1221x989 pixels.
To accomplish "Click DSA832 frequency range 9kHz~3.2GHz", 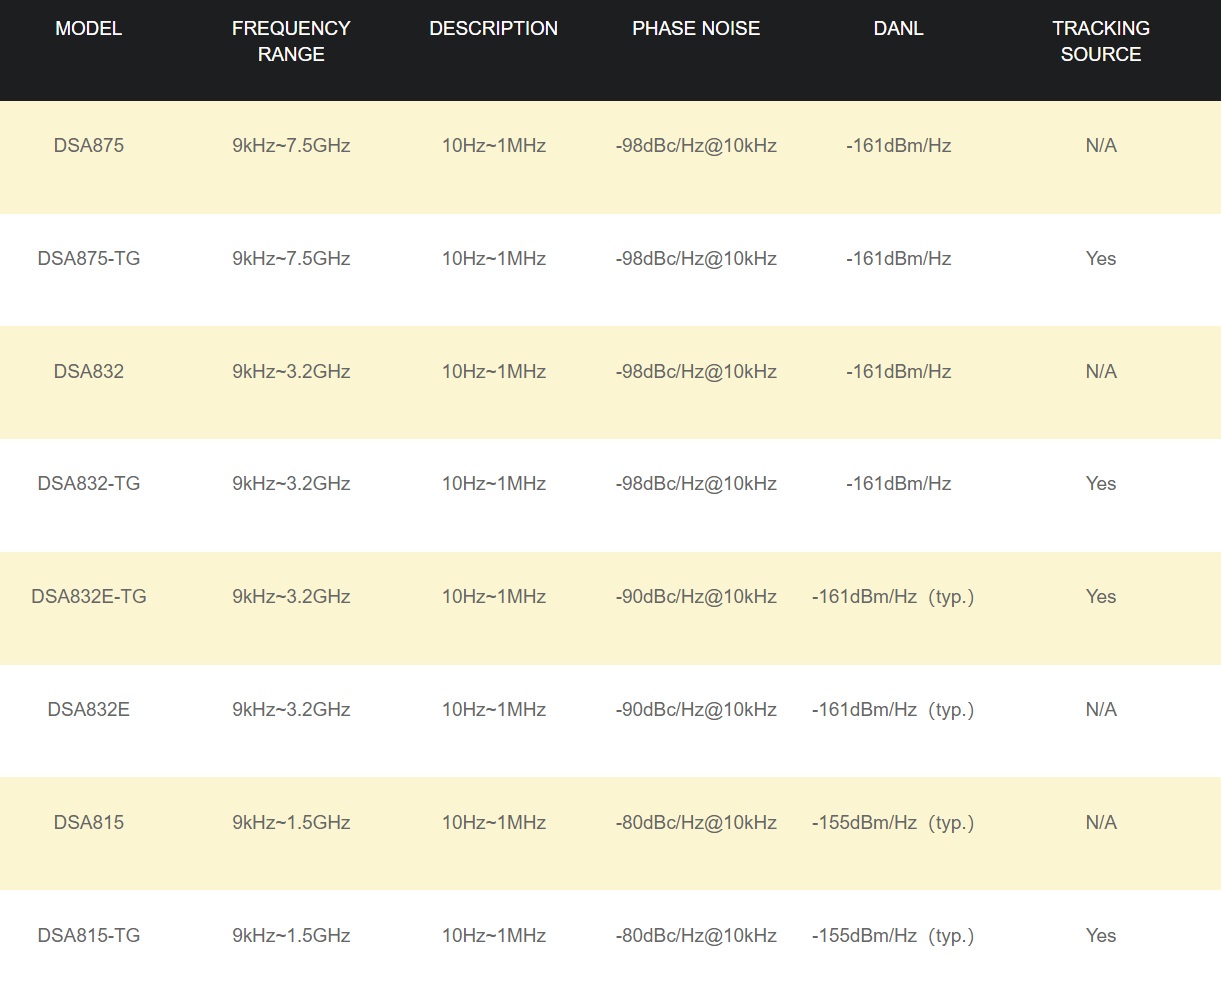I will click(291, 372).
